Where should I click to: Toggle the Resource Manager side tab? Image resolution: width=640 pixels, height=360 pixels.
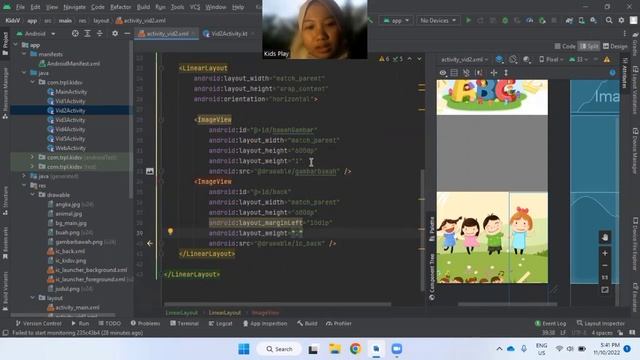click(x=5, y=93)
